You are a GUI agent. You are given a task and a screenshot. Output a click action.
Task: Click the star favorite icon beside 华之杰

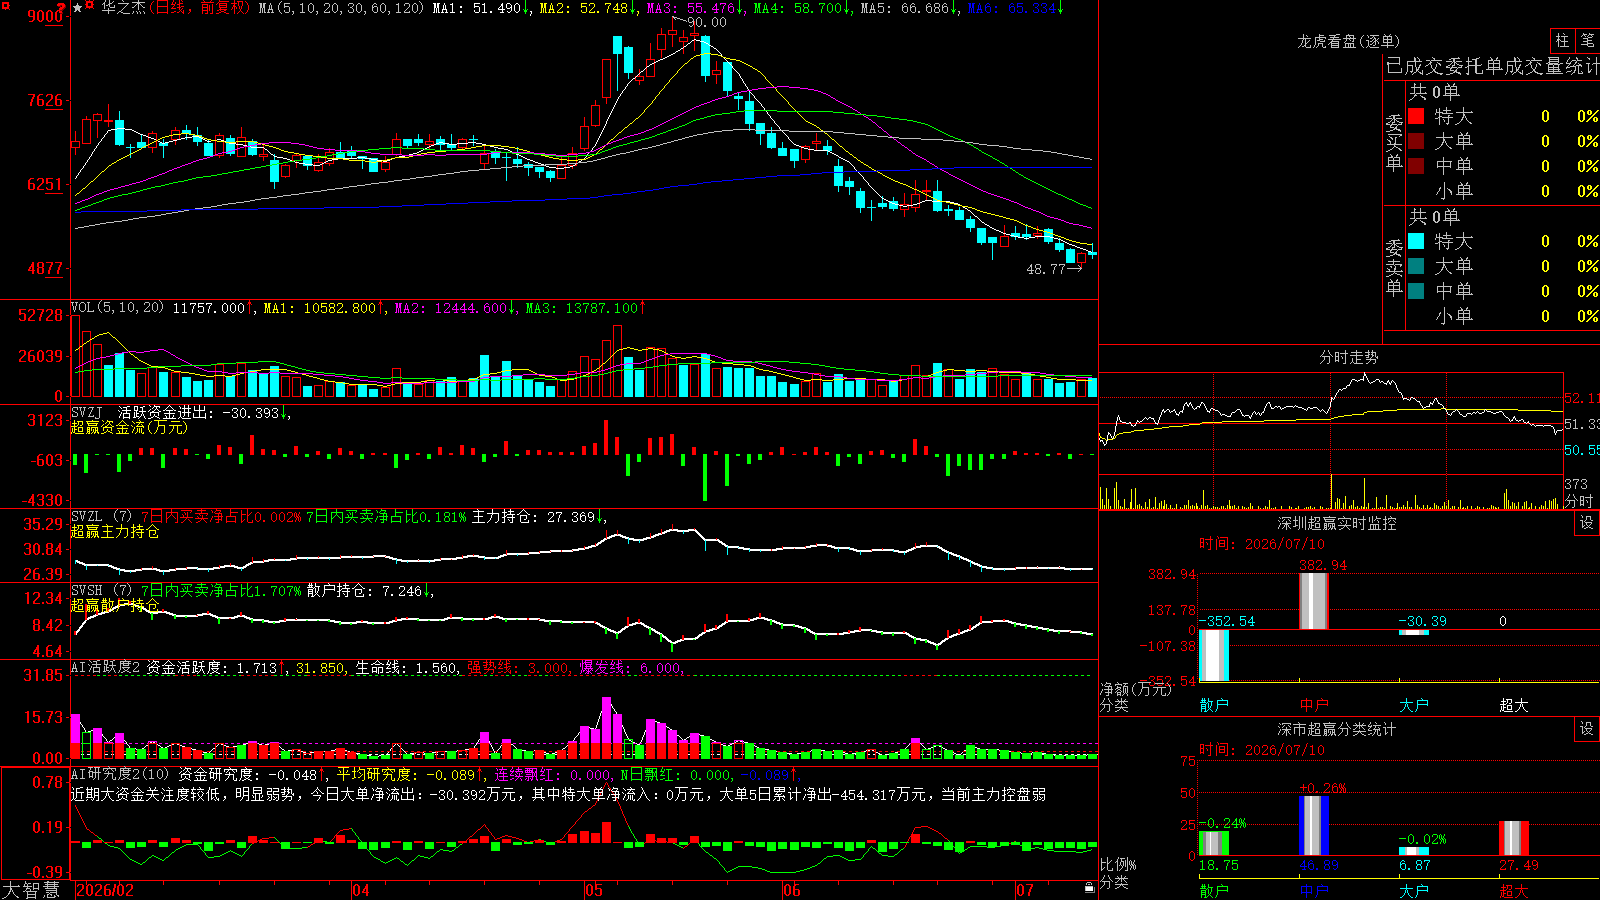pyautogui.click(x=78, y=8)
